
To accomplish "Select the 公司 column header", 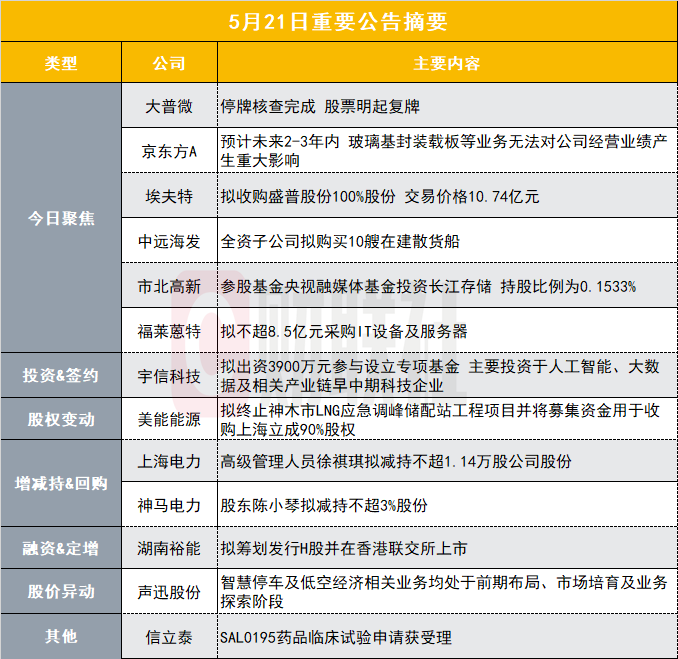I will 169,64.
